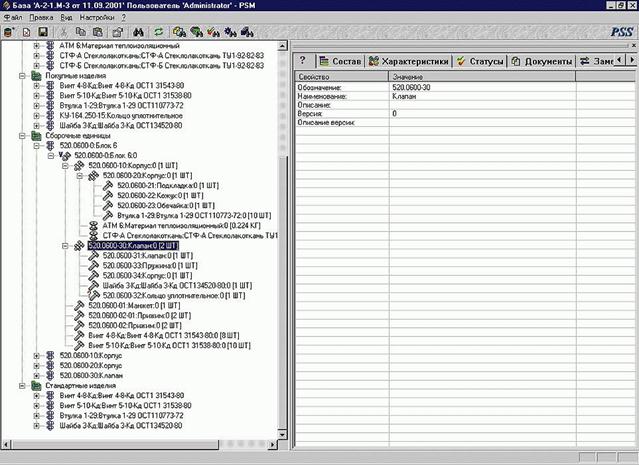Click the icon beside 520.0600-0:Блок 6:0

click(65, 156)
